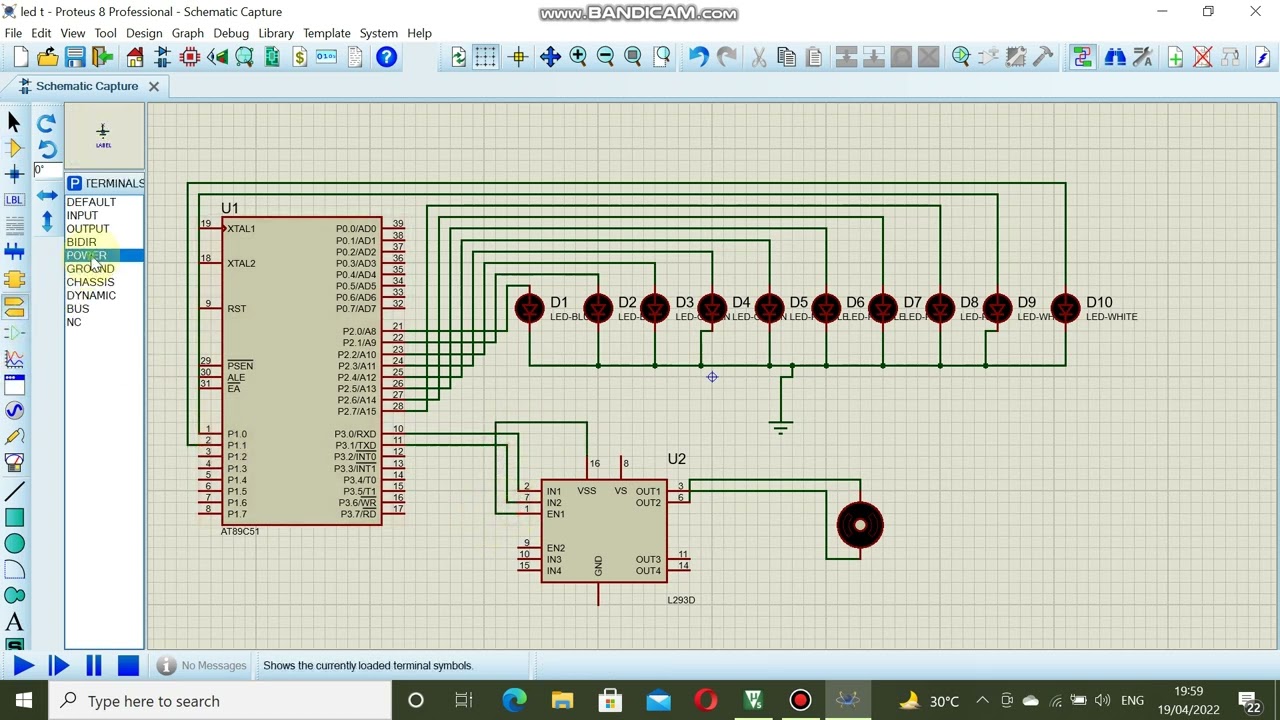Click the No Messages status indicator
The height and width of the screenshot is (720, 1280).
pyautogui.click(x=202, y=665)
